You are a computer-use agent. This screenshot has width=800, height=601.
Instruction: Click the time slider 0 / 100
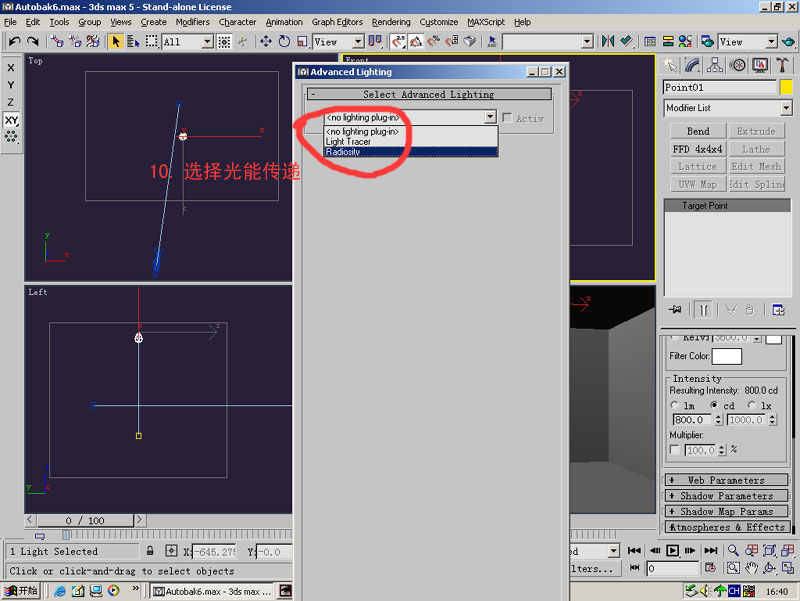pyautogui.click(x=85, y=520)
